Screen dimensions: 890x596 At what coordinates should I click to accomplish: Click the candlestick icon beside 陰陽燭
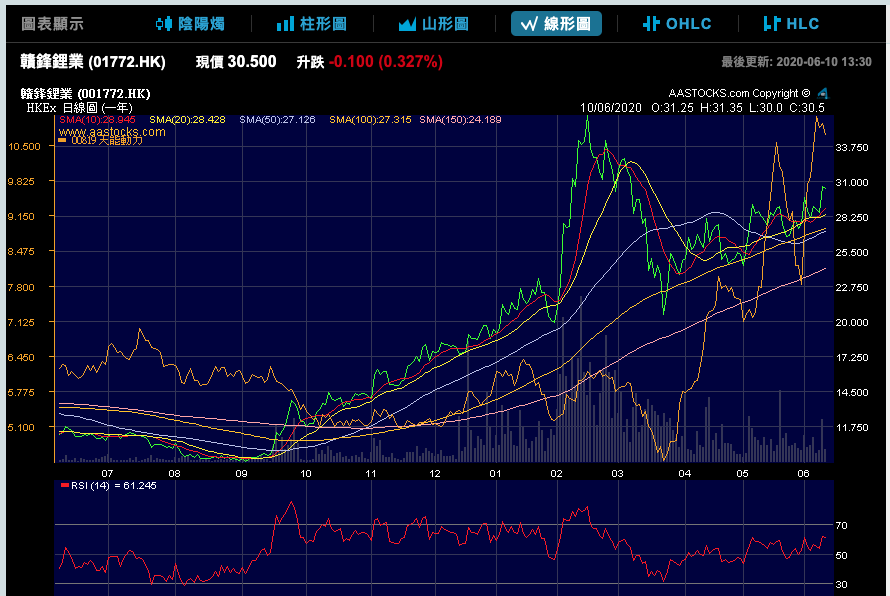(x=163, y=24)
